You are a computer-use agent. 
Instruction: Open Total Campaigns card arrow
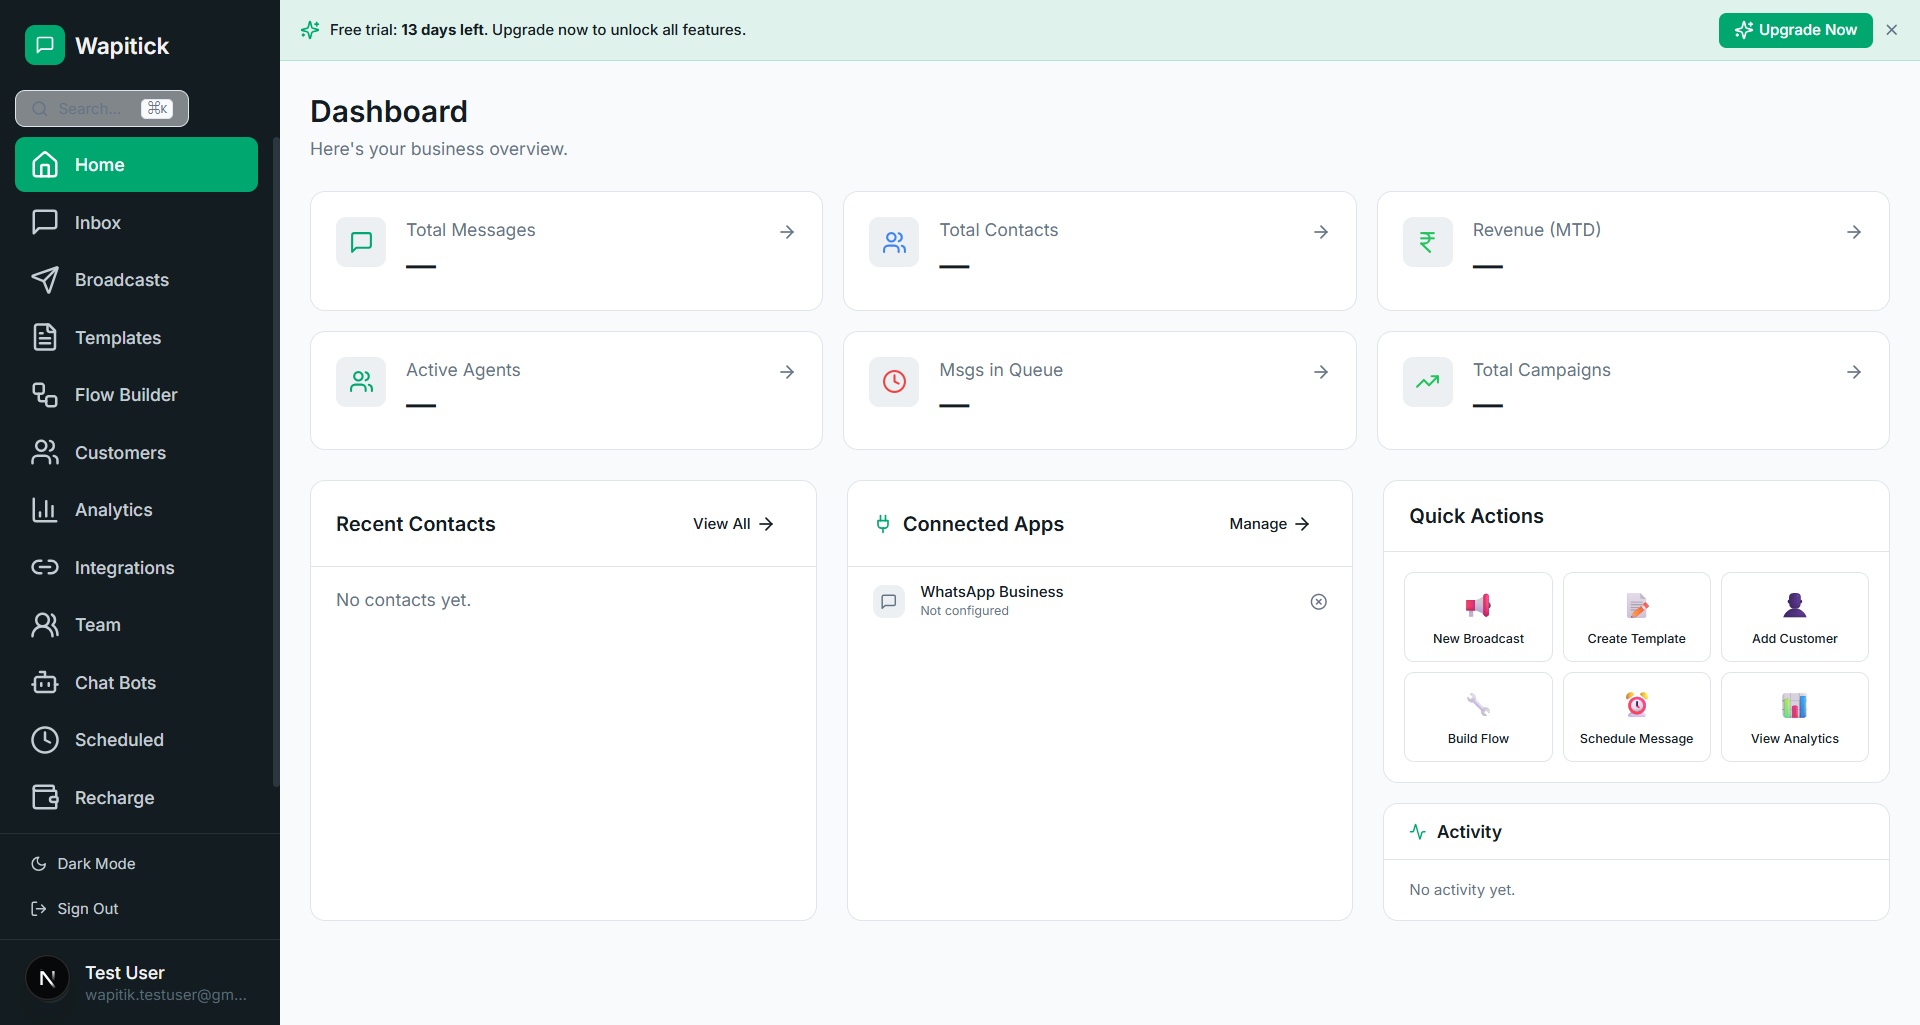[x=1854, y=372]
